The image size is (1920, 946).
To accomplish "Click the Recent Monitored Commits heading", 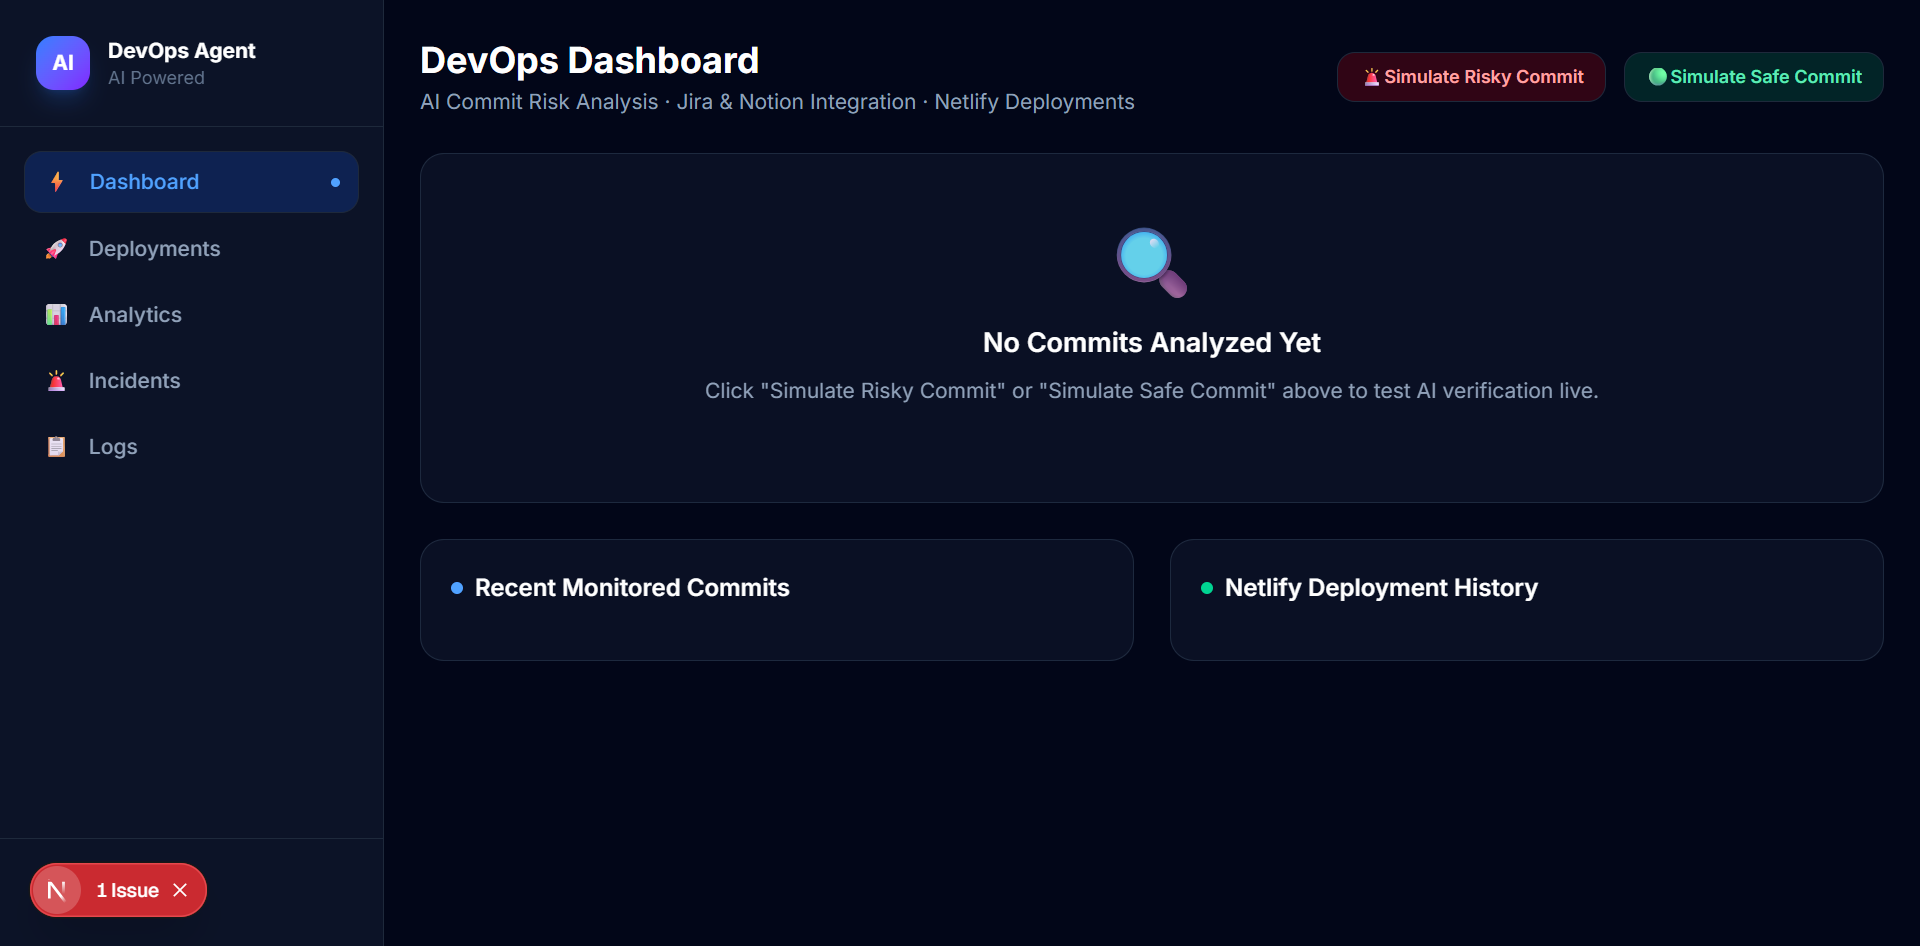I will tap(632, 588).
